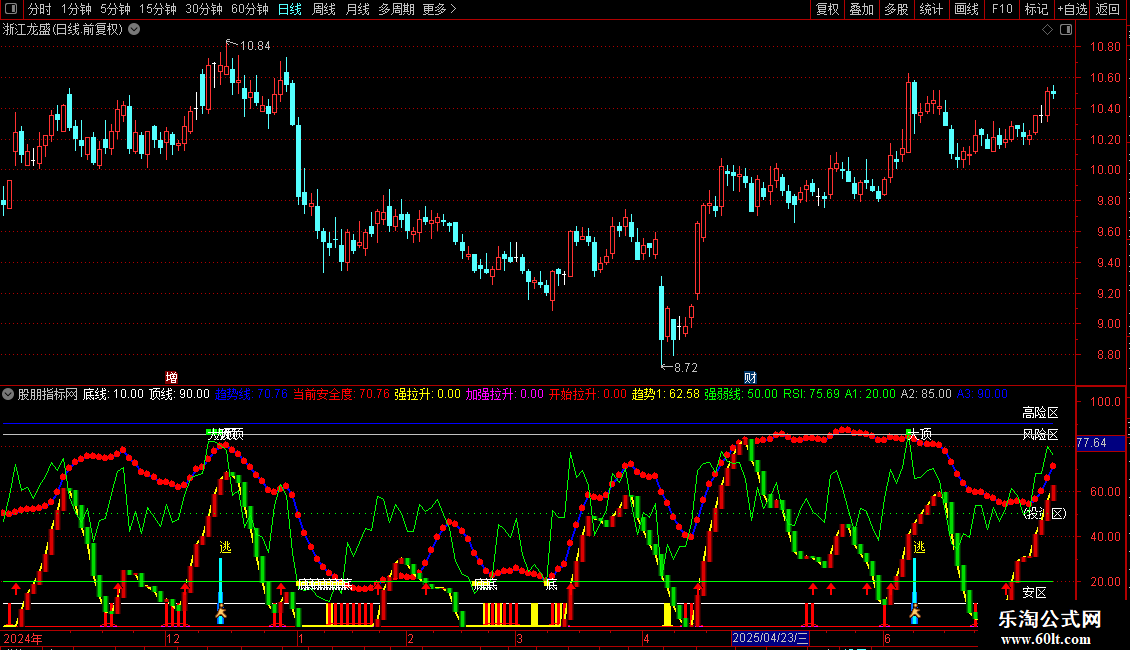Click the A3: 90.00 label
Image resolution: width=1130 pixels, height=650 pixels.
pos(982,394)
